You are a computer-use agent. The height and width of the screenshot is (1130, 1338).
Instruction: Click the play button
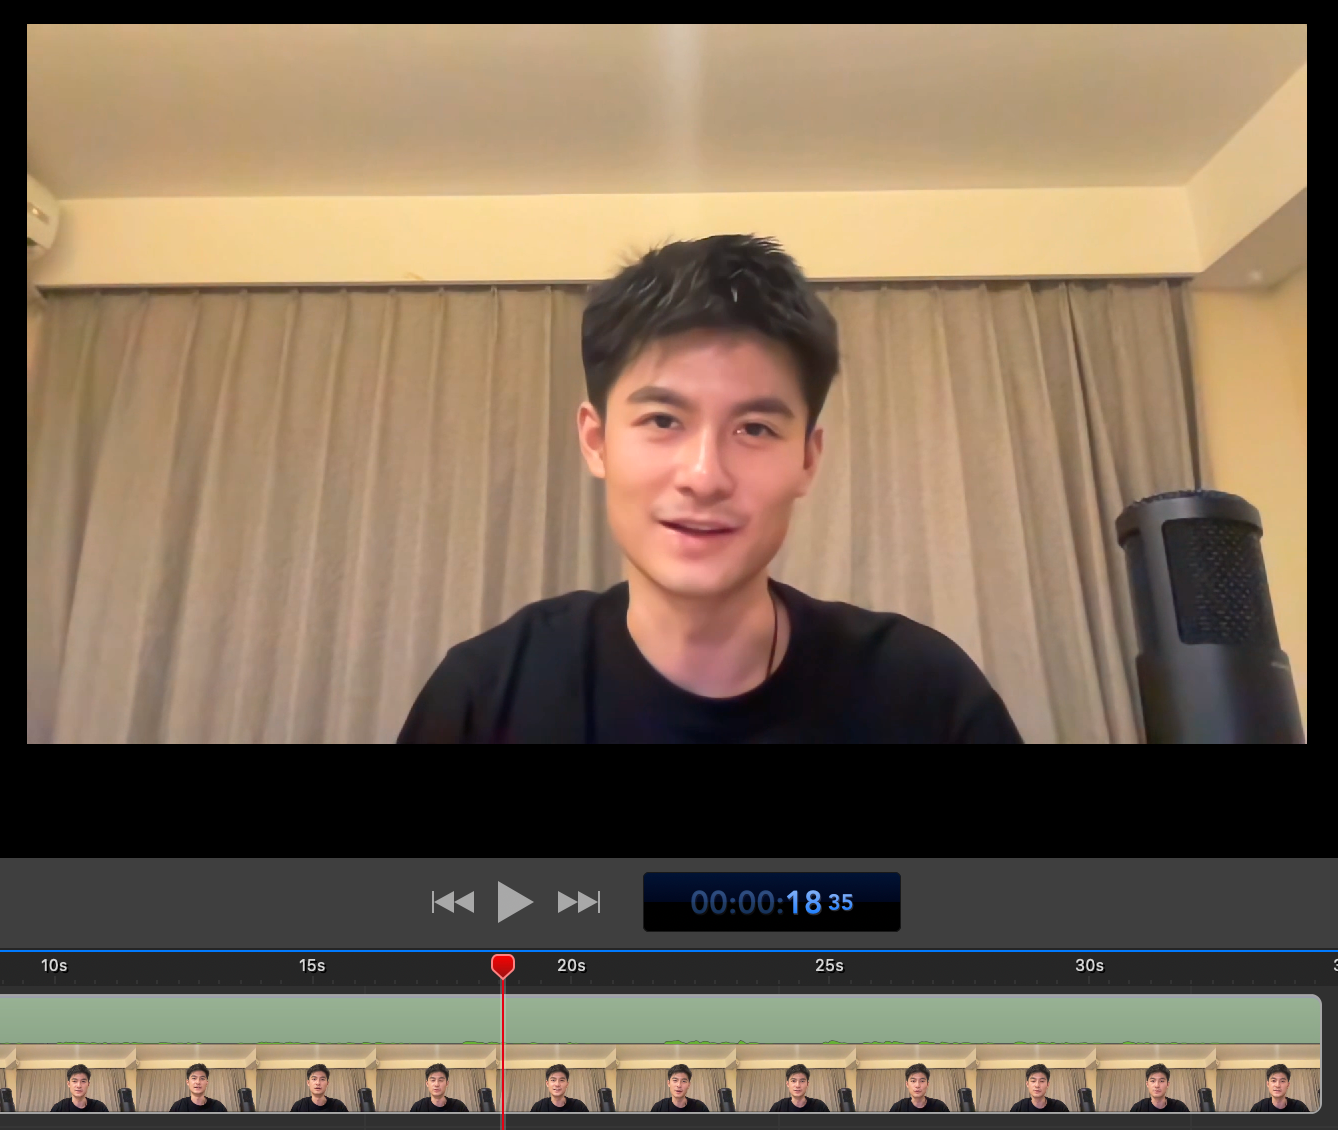coord(515,902)
